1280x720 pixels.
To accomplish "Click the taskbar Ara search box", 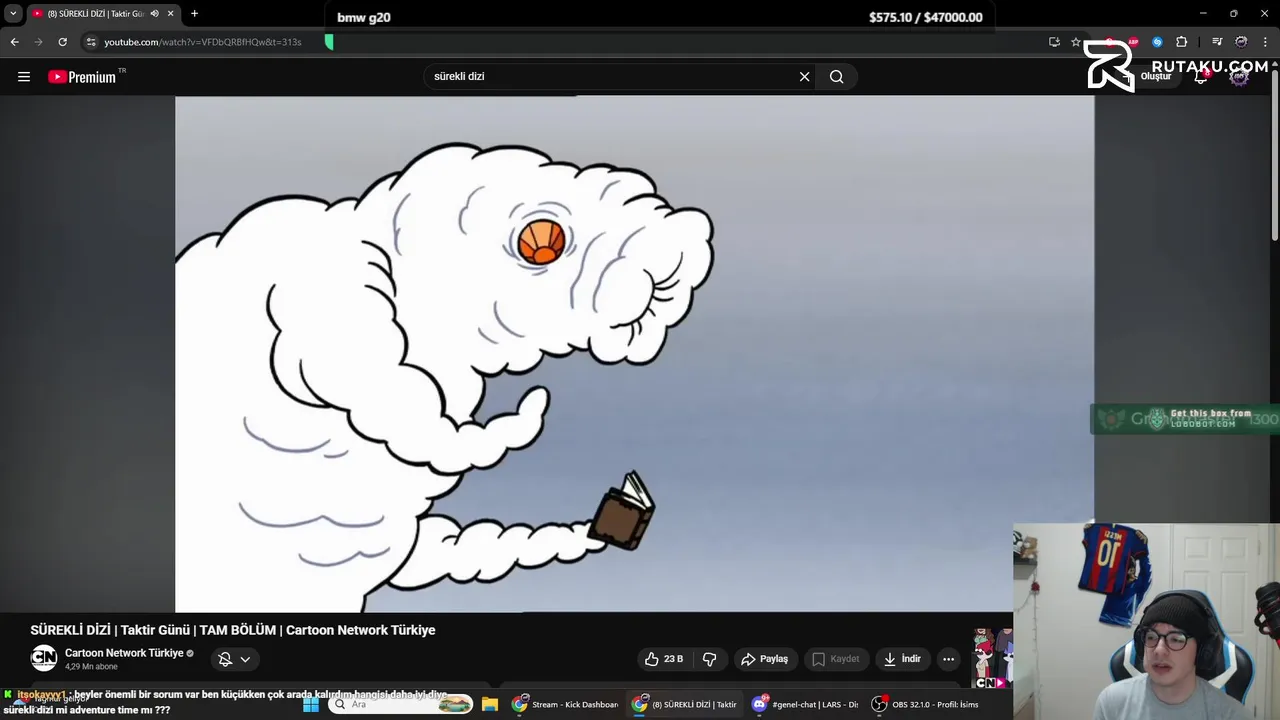I will point(401,704).
